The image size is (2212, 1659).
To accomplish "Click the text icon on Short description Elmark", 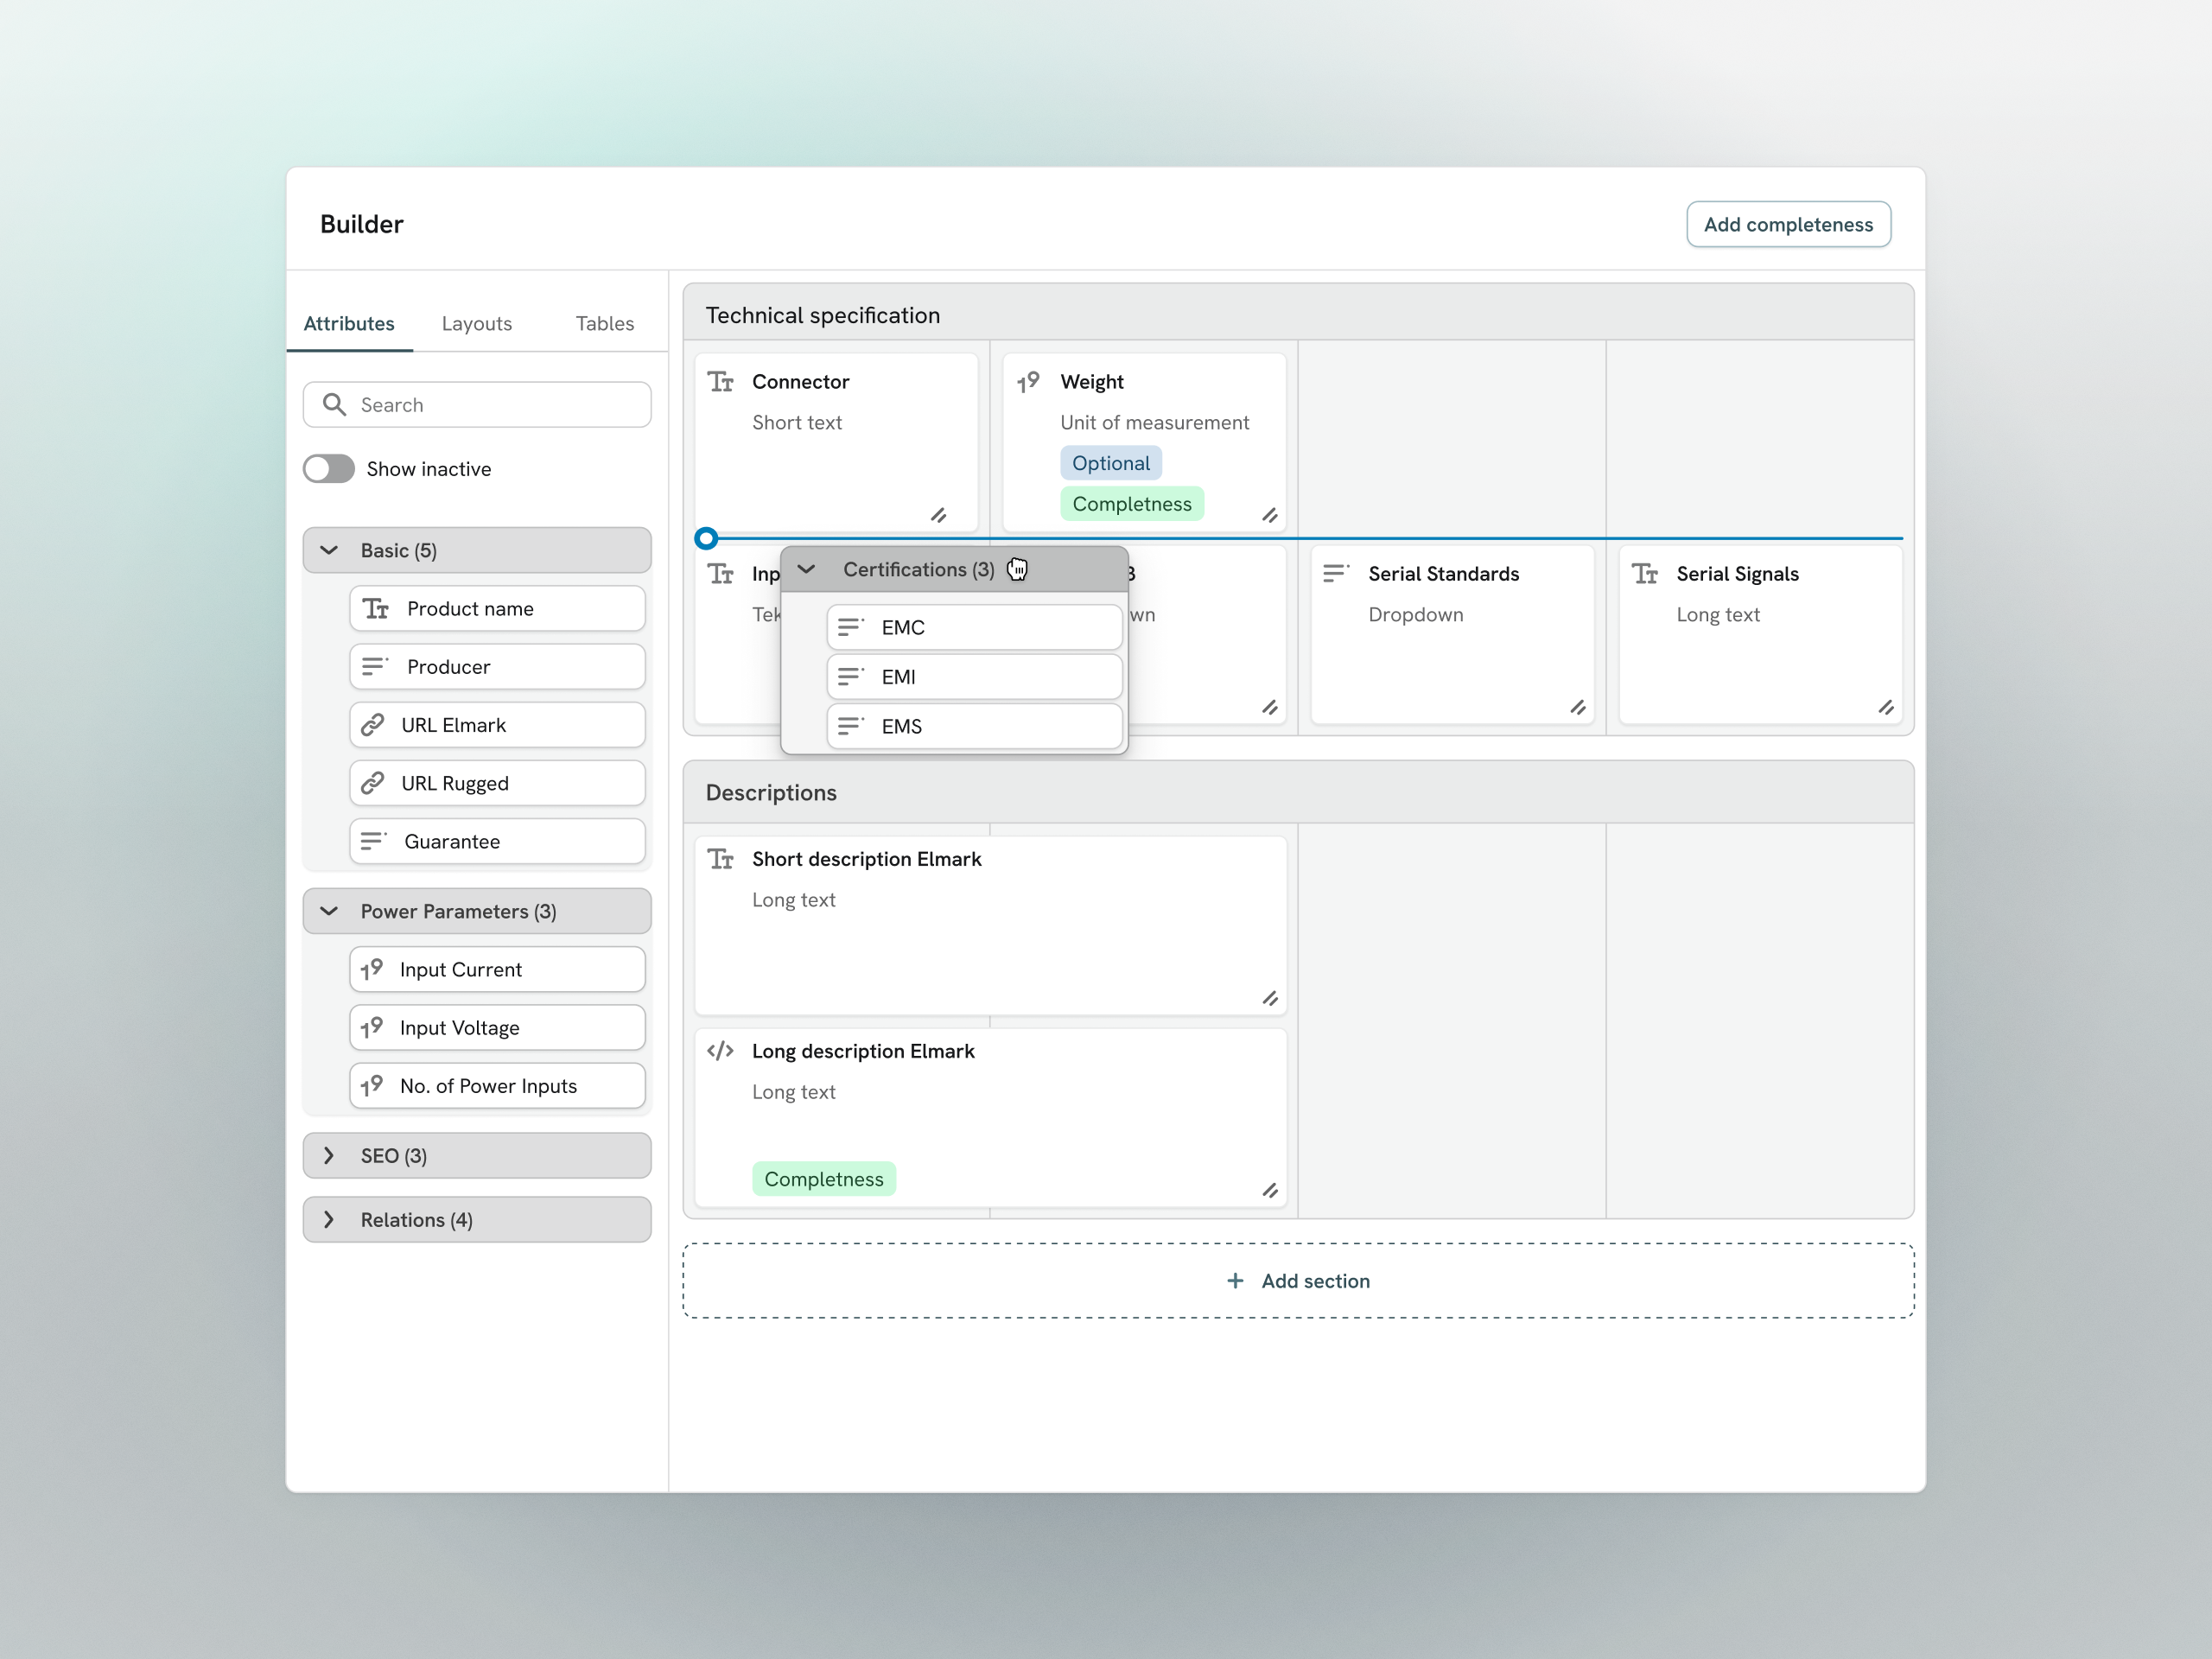I will pyautogui.click(x=720, y=859).
